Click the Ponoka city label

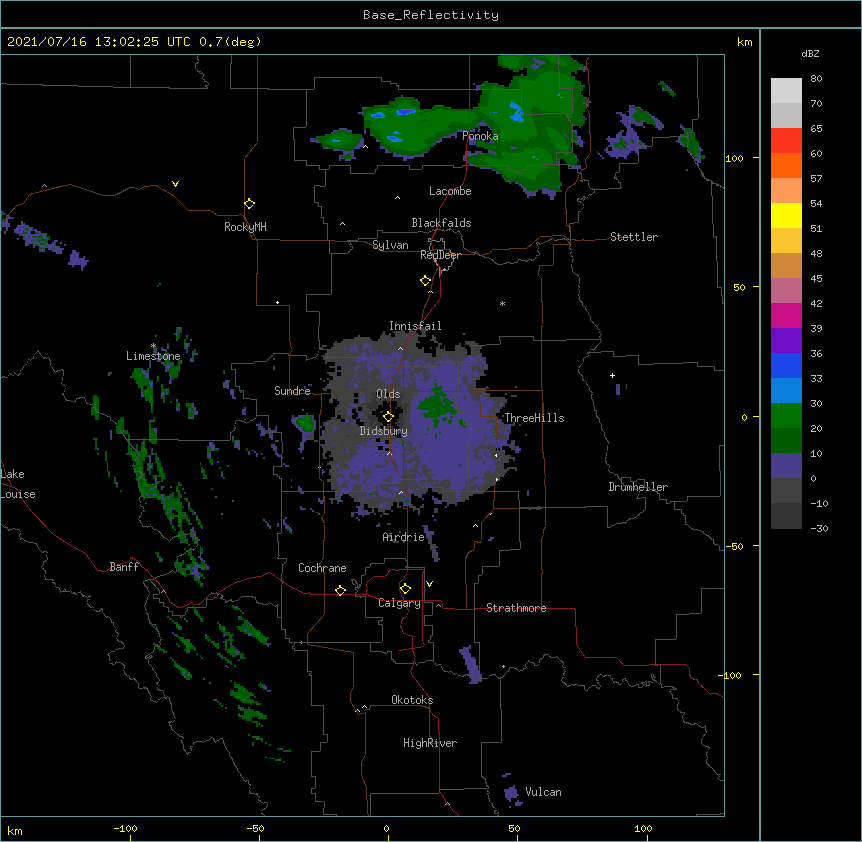tap(480, 136)
